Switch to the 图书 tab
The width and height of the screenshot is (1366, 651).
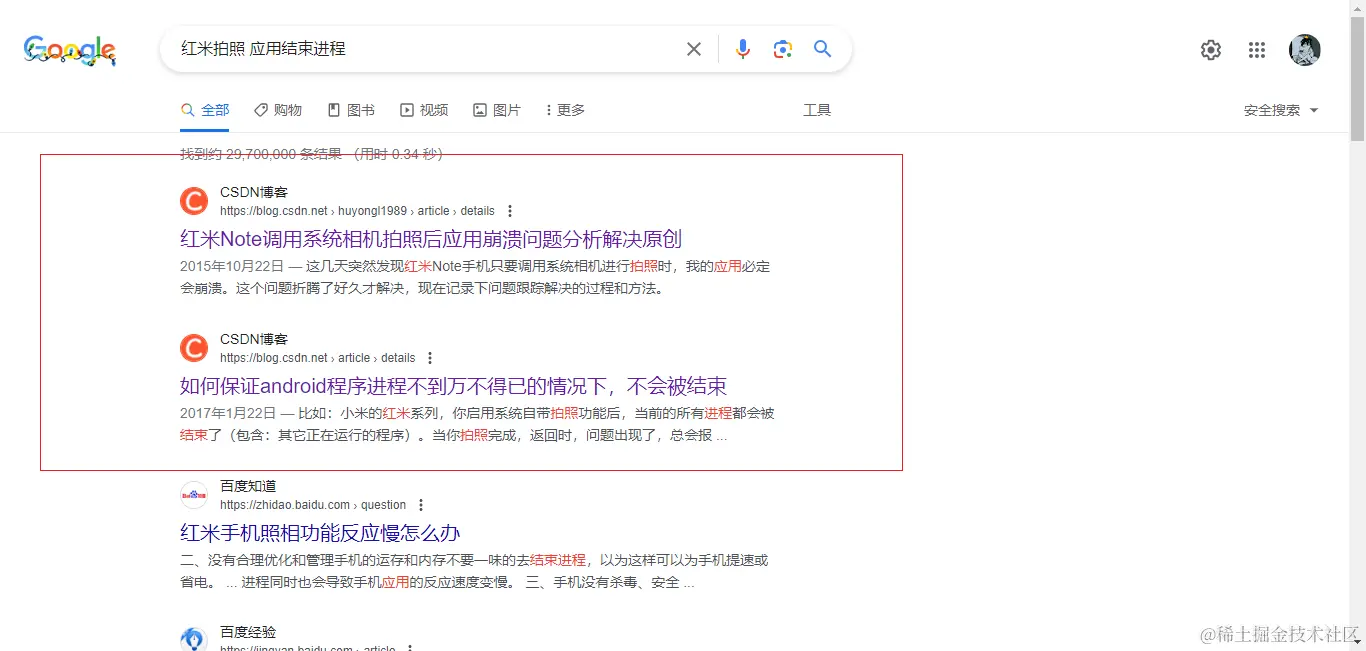(x=351, y=110)
